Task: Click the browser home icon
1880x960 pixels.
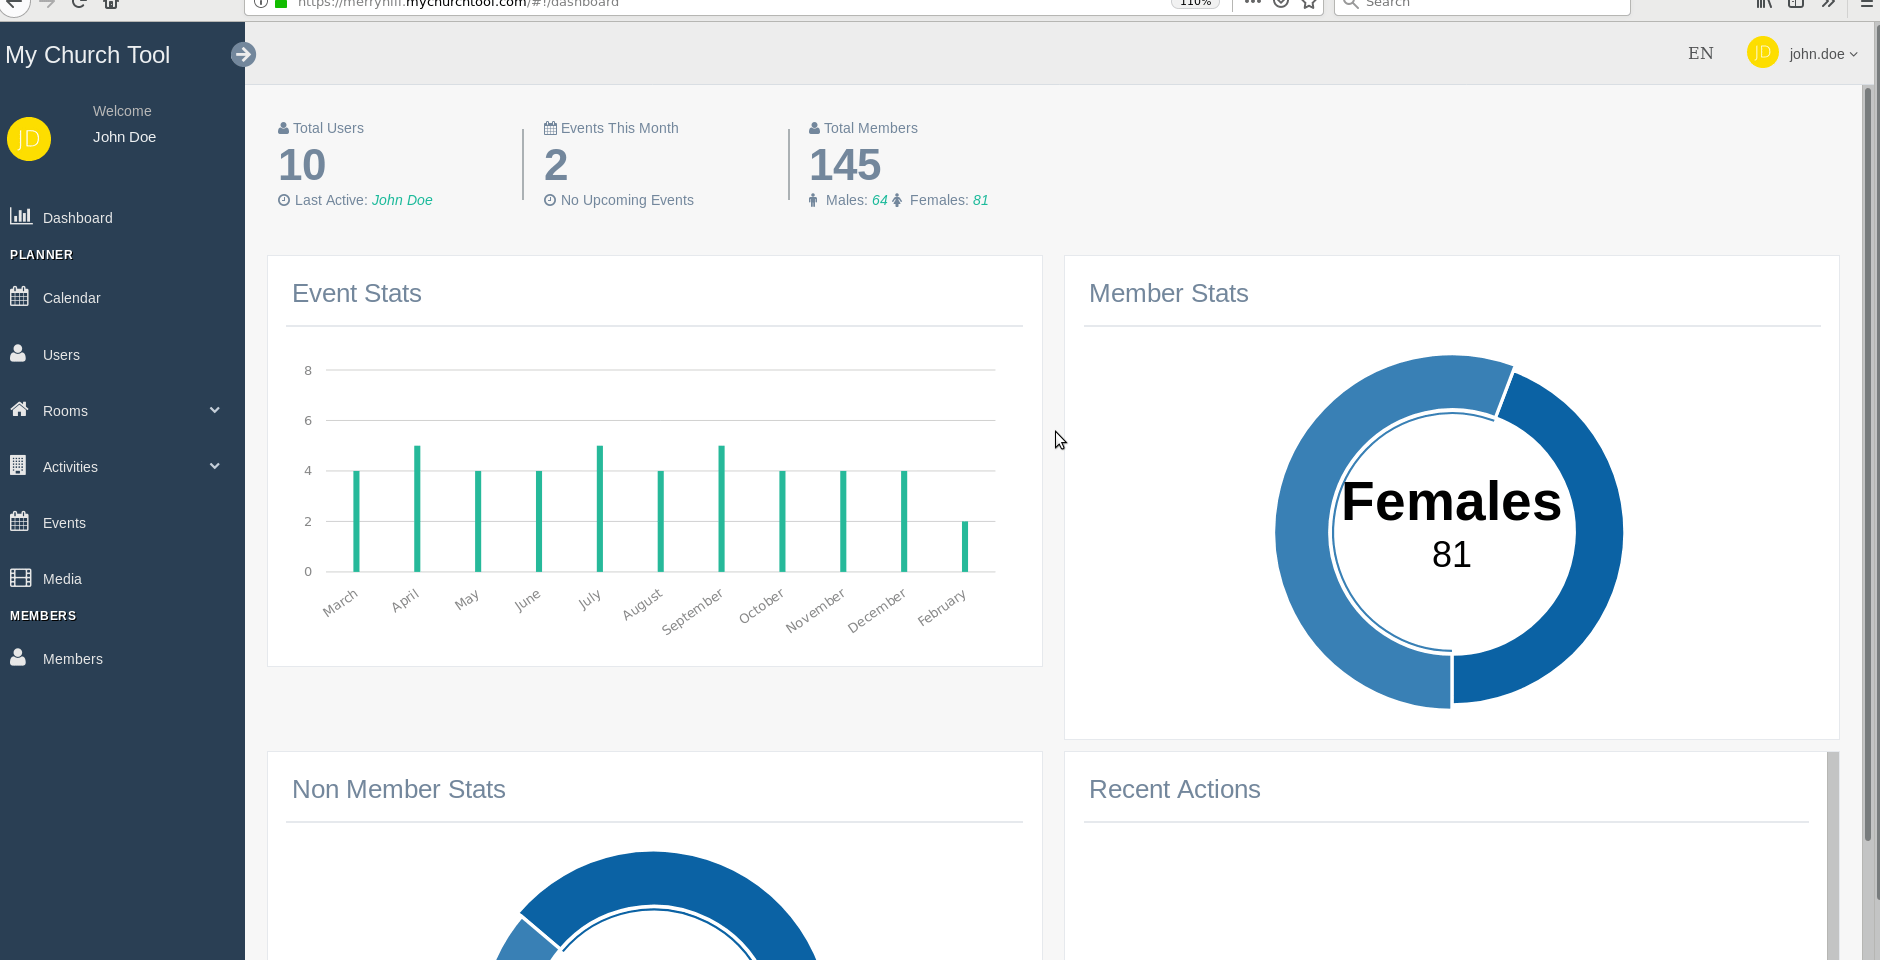Action: [x=111, y=3]
